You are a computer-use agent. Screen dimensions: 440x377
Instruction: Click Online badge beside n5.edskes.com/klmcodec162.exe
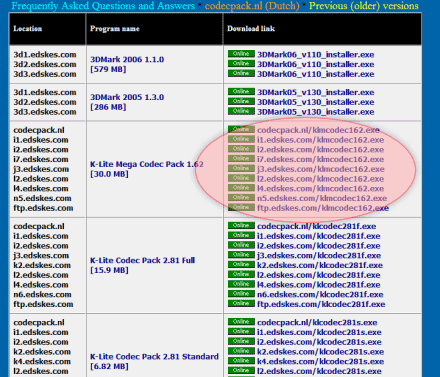241,198
